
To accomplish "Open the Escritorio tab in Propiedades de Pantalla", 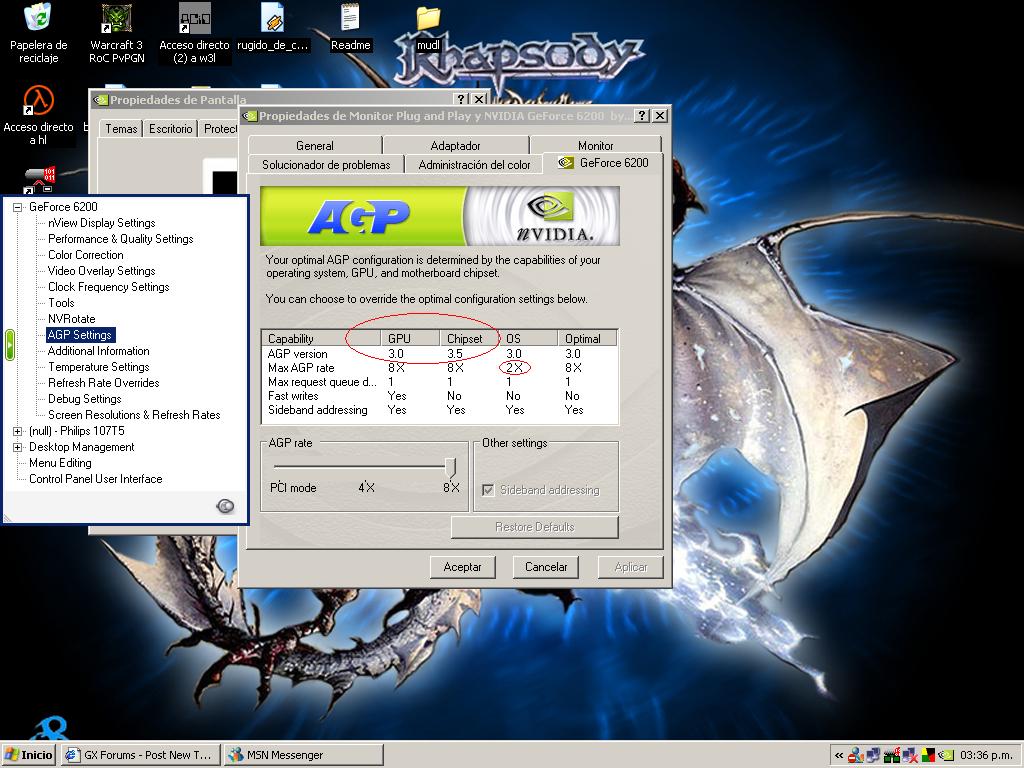I will 170,129.
